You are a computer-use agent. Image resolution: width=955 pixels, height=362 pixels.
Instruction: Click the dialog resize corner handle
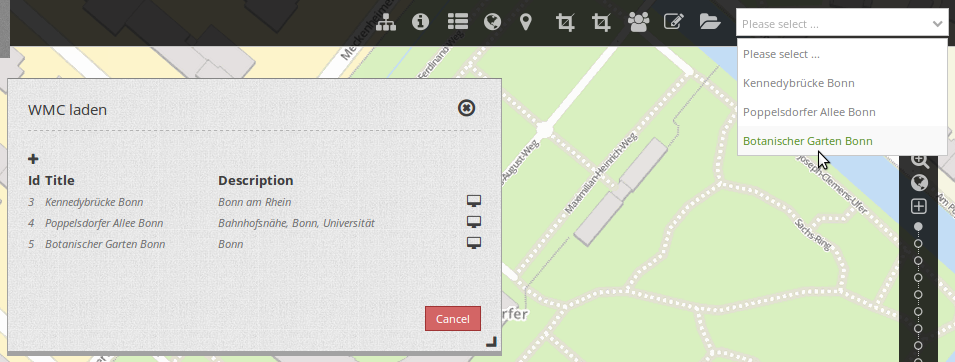point(492,342)
